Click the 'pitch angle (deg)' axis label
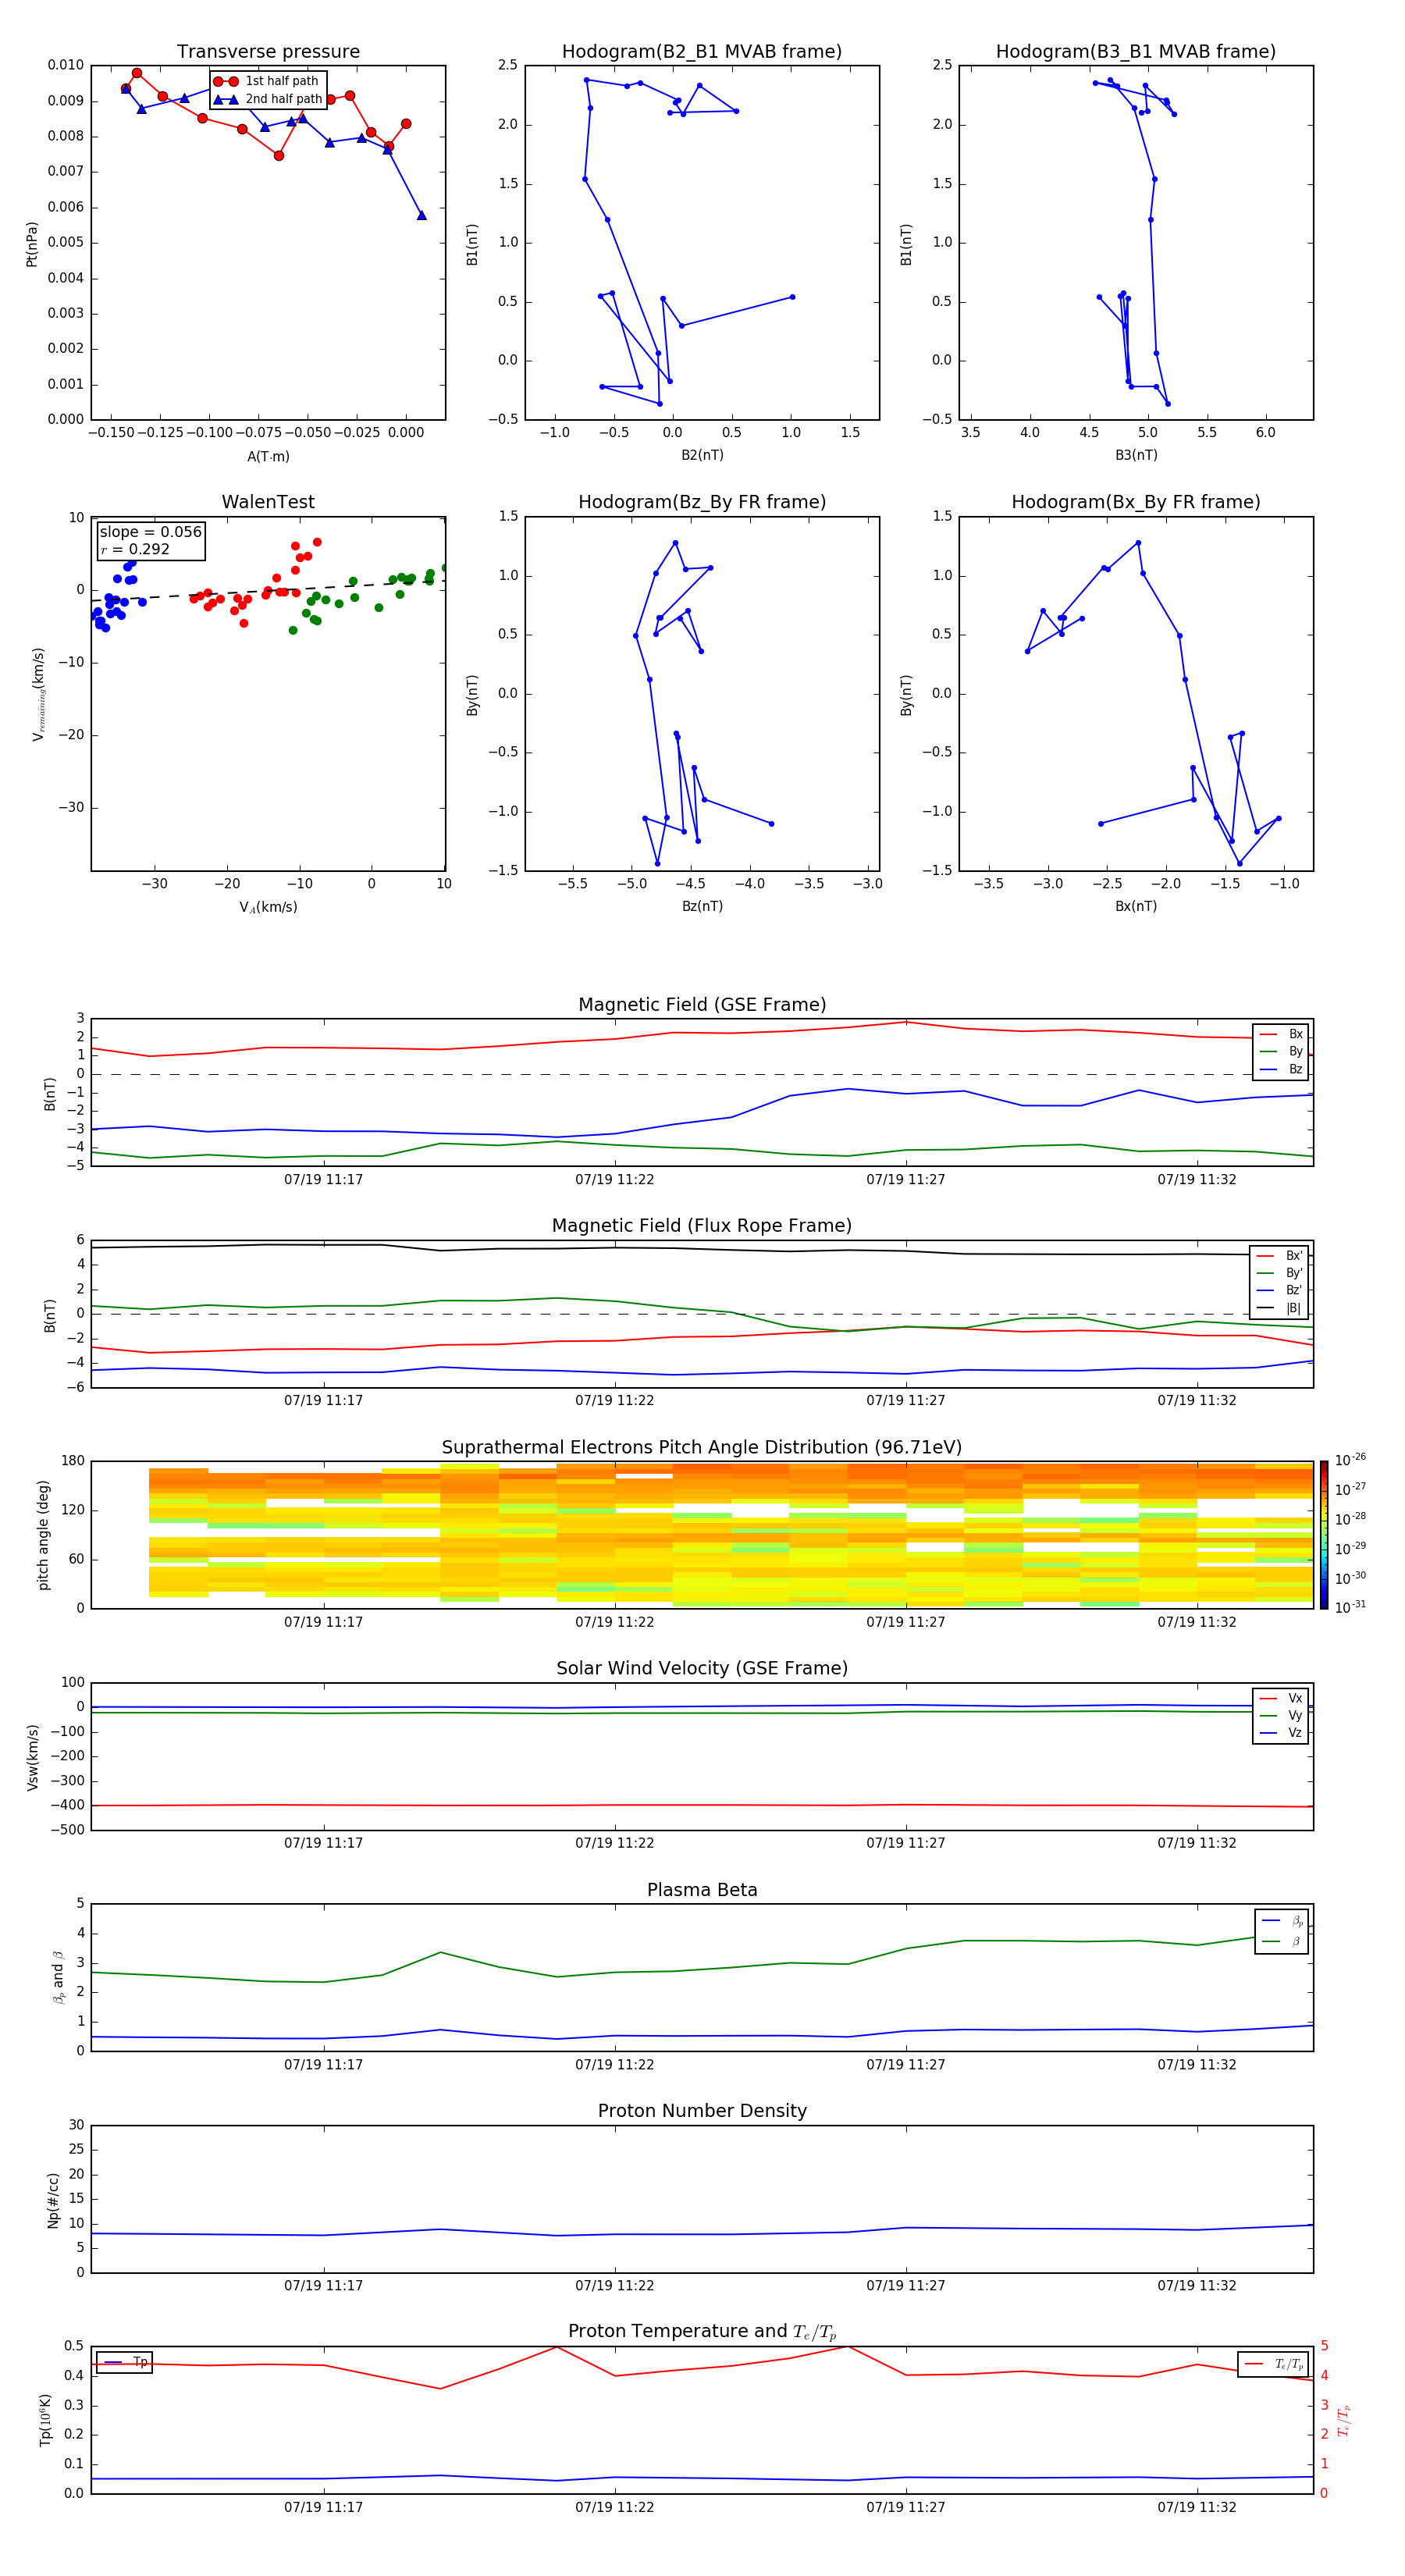Viewport: 1405px width, 2576px height. (43, 1535)
